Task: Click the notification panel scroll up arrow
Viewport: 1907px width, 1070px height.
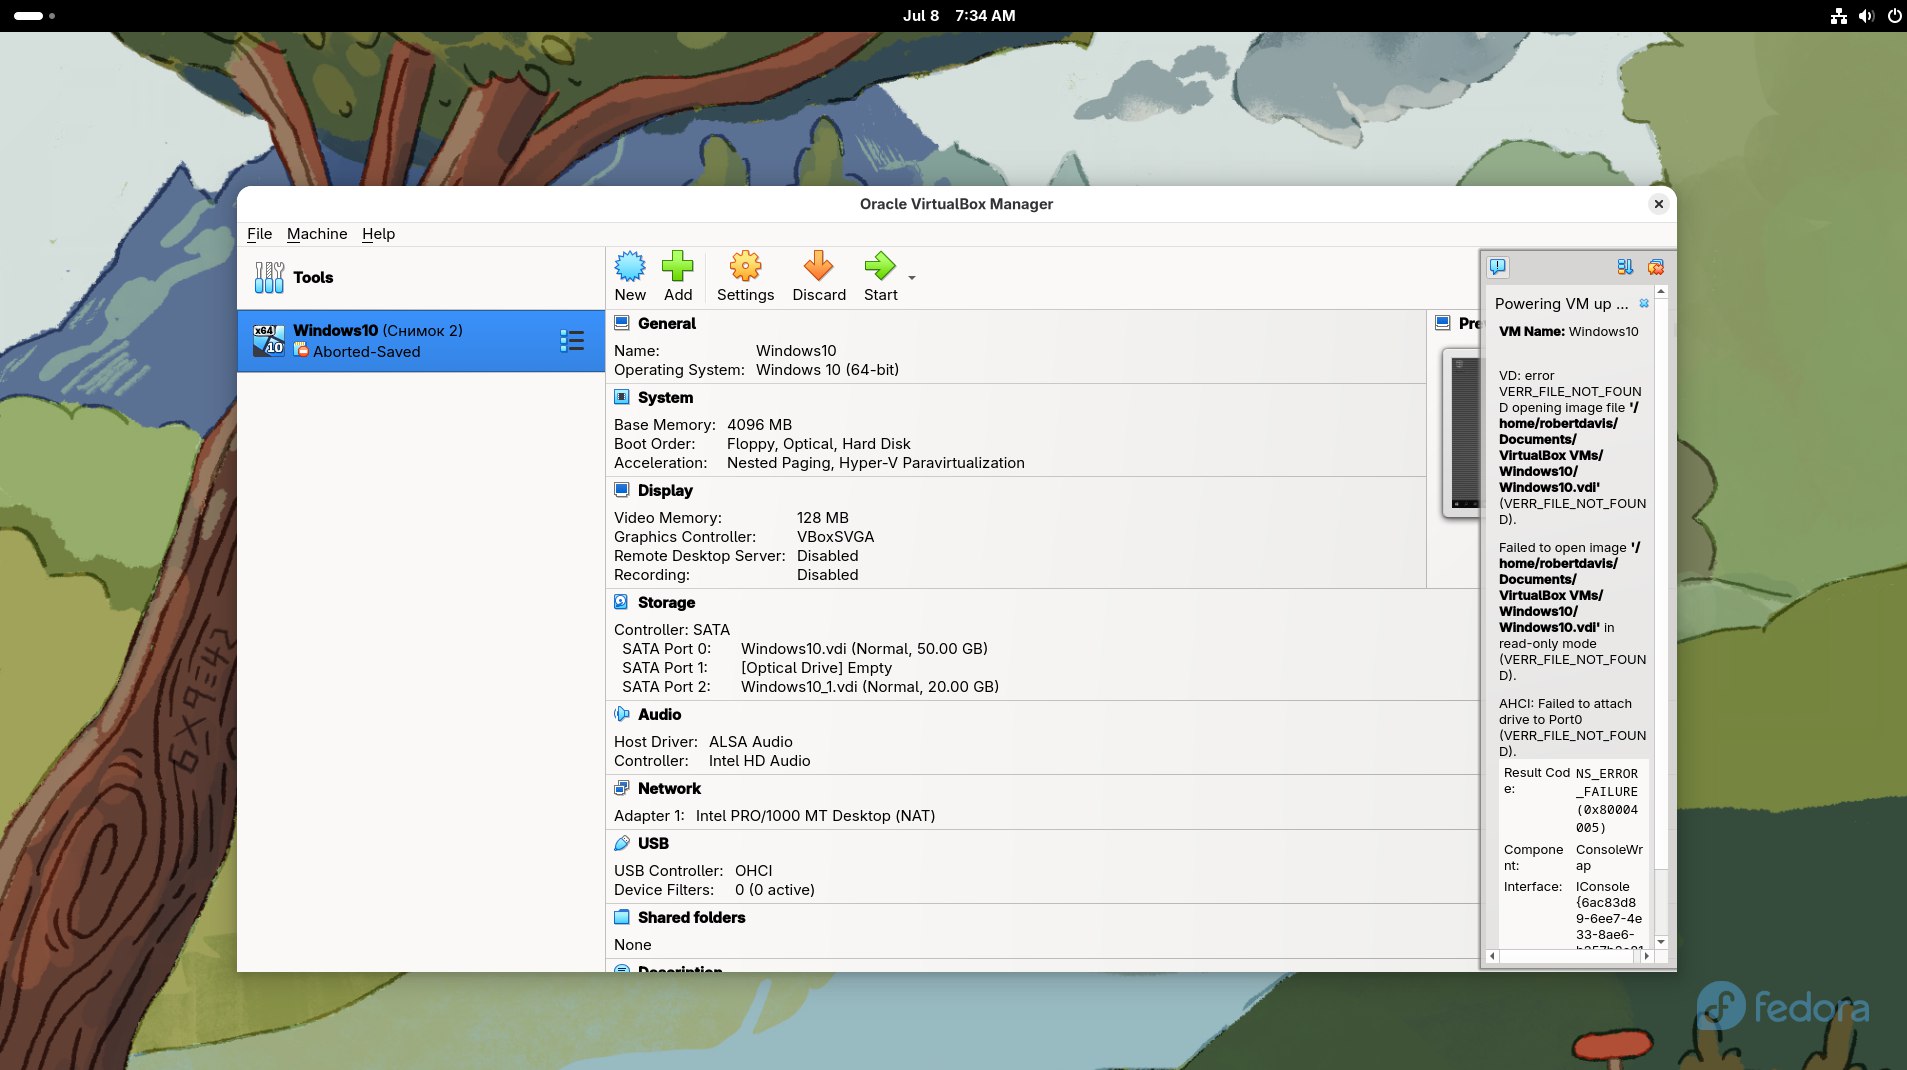Action: (x=1661, y=292)
